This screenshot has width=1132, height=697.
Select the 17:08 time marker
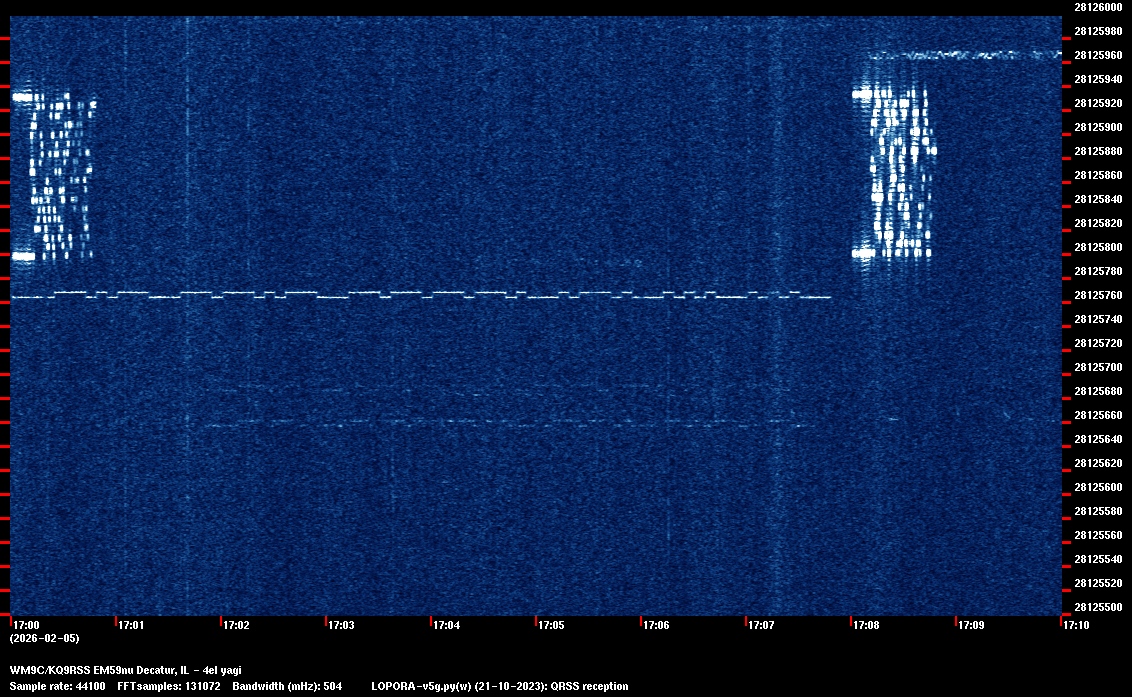pos(866,626)
